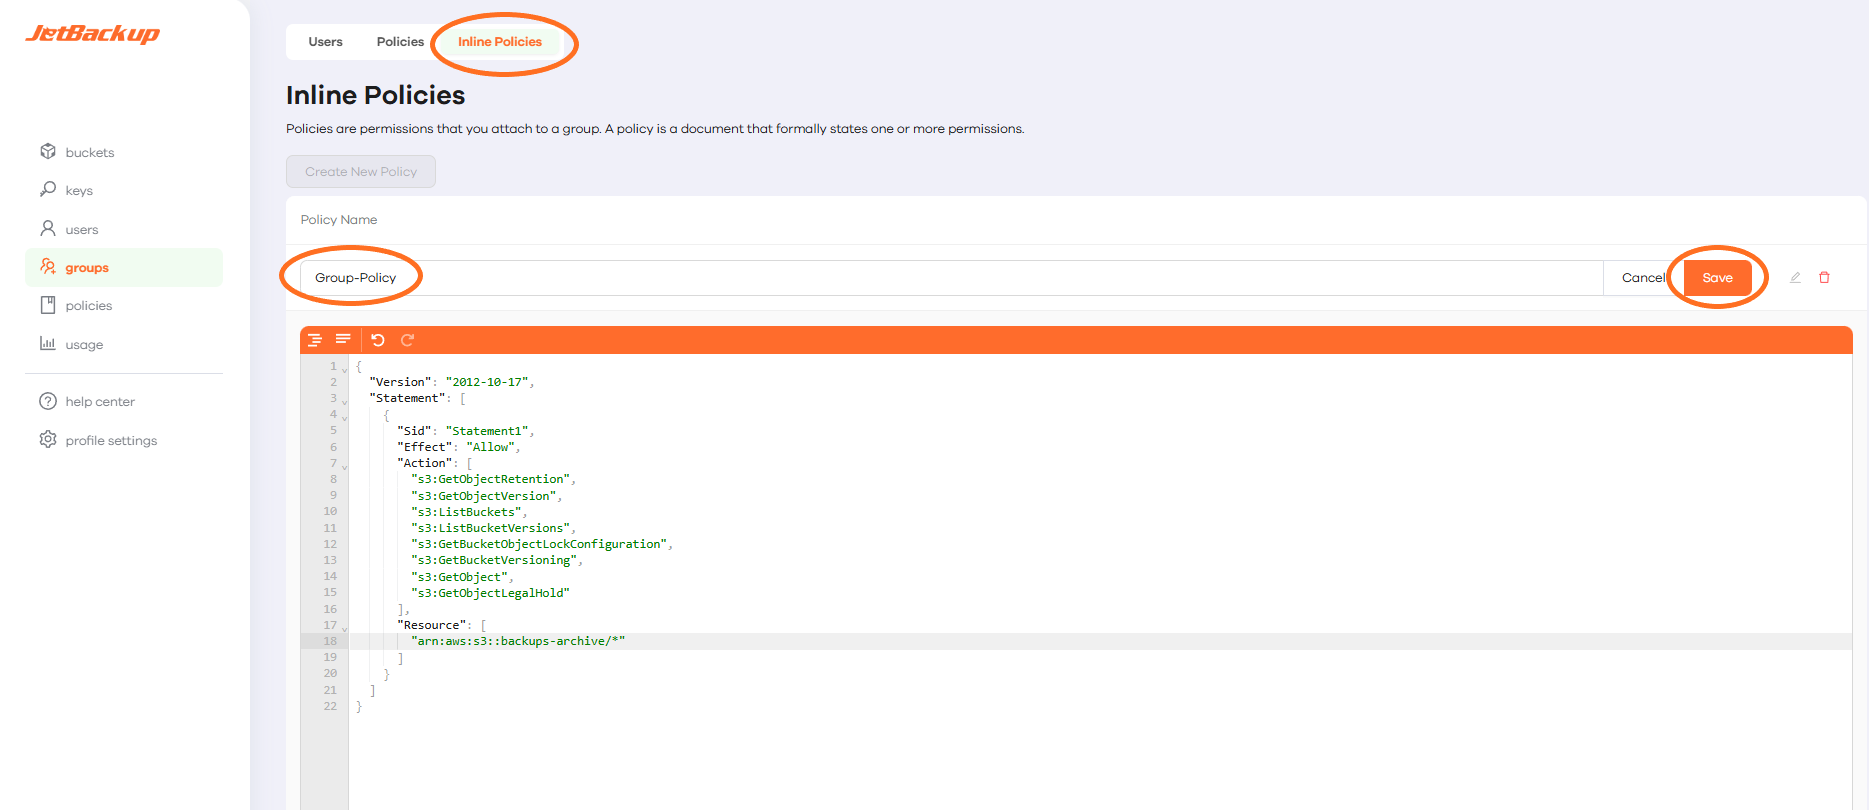Save the Group-Policy changes
This screenshot has width=1869, height=810.
click(x=1717, y=278)
